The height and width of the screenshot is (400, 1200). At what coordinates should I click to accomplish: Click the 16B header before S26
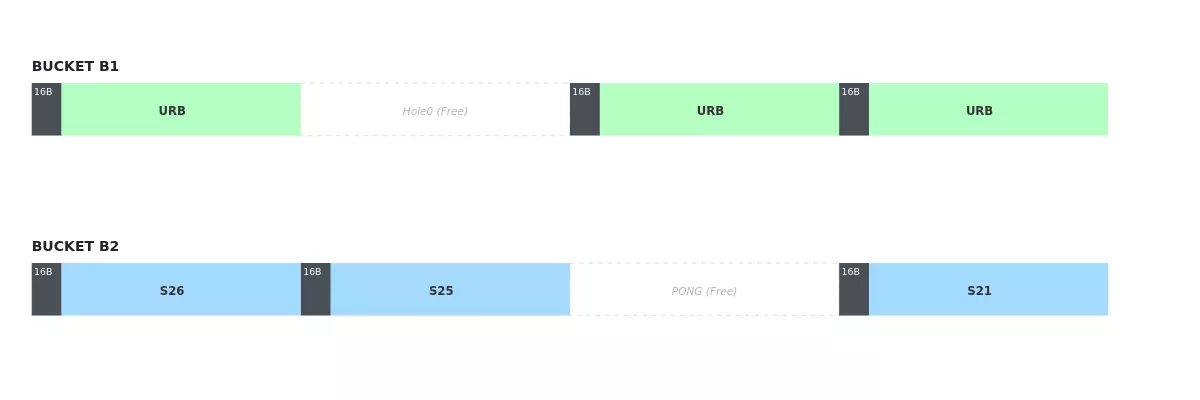click(46, 289)
